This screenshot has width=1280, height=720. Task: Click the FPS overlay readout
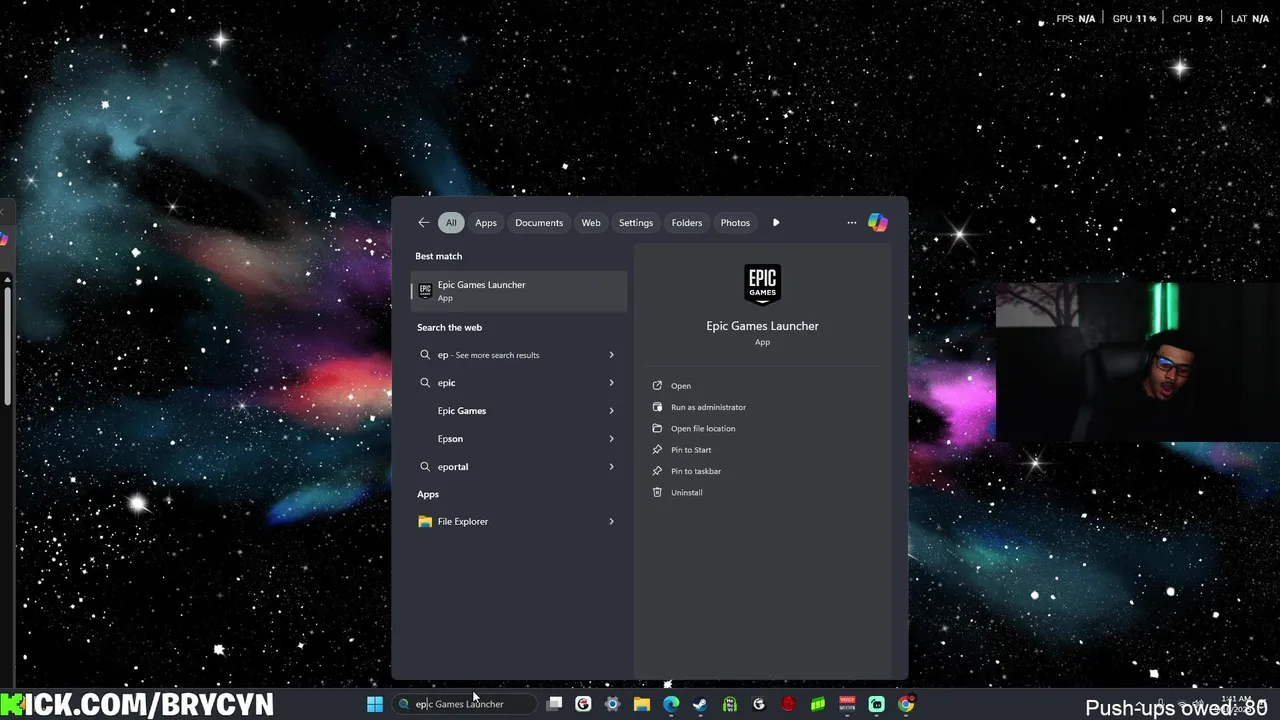[1075, 19]
